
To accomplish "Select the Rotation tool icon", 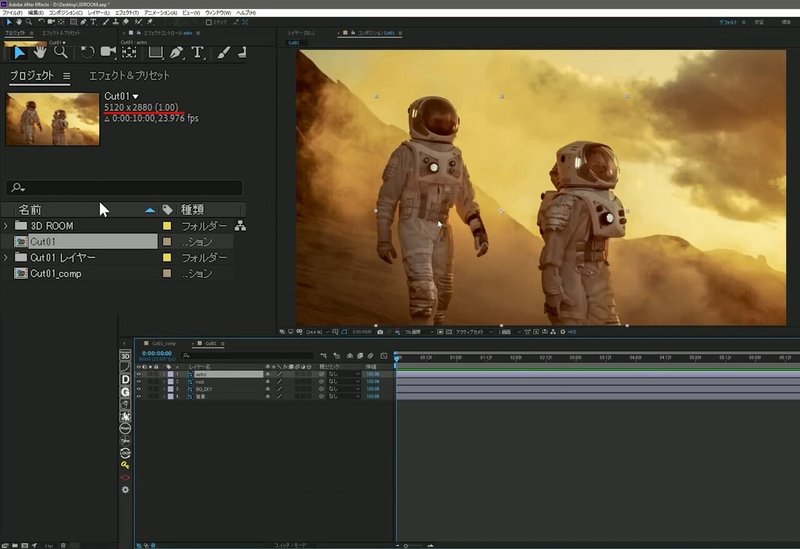I will pyautogui.click(x=87, y=52).
